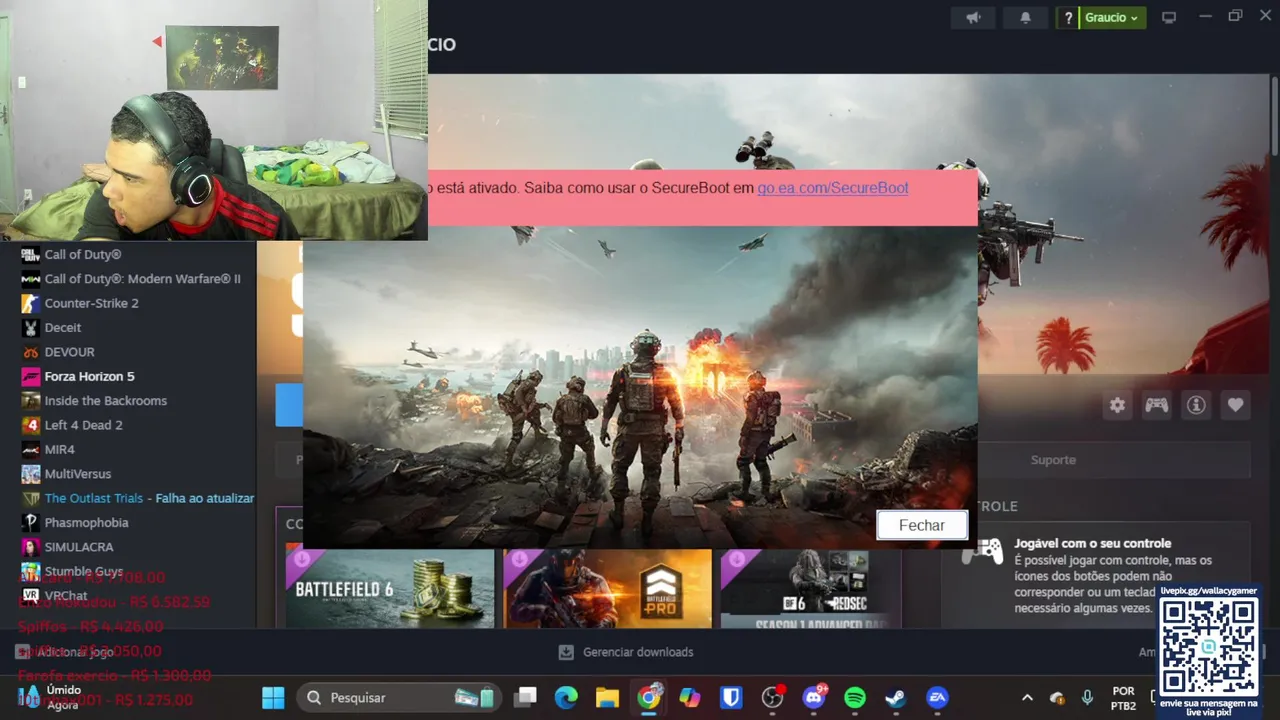The height and width of the screenshot is (720, 1280).
Task: Open controller layout gamepad icon
Action: [x=1156, y=405]
